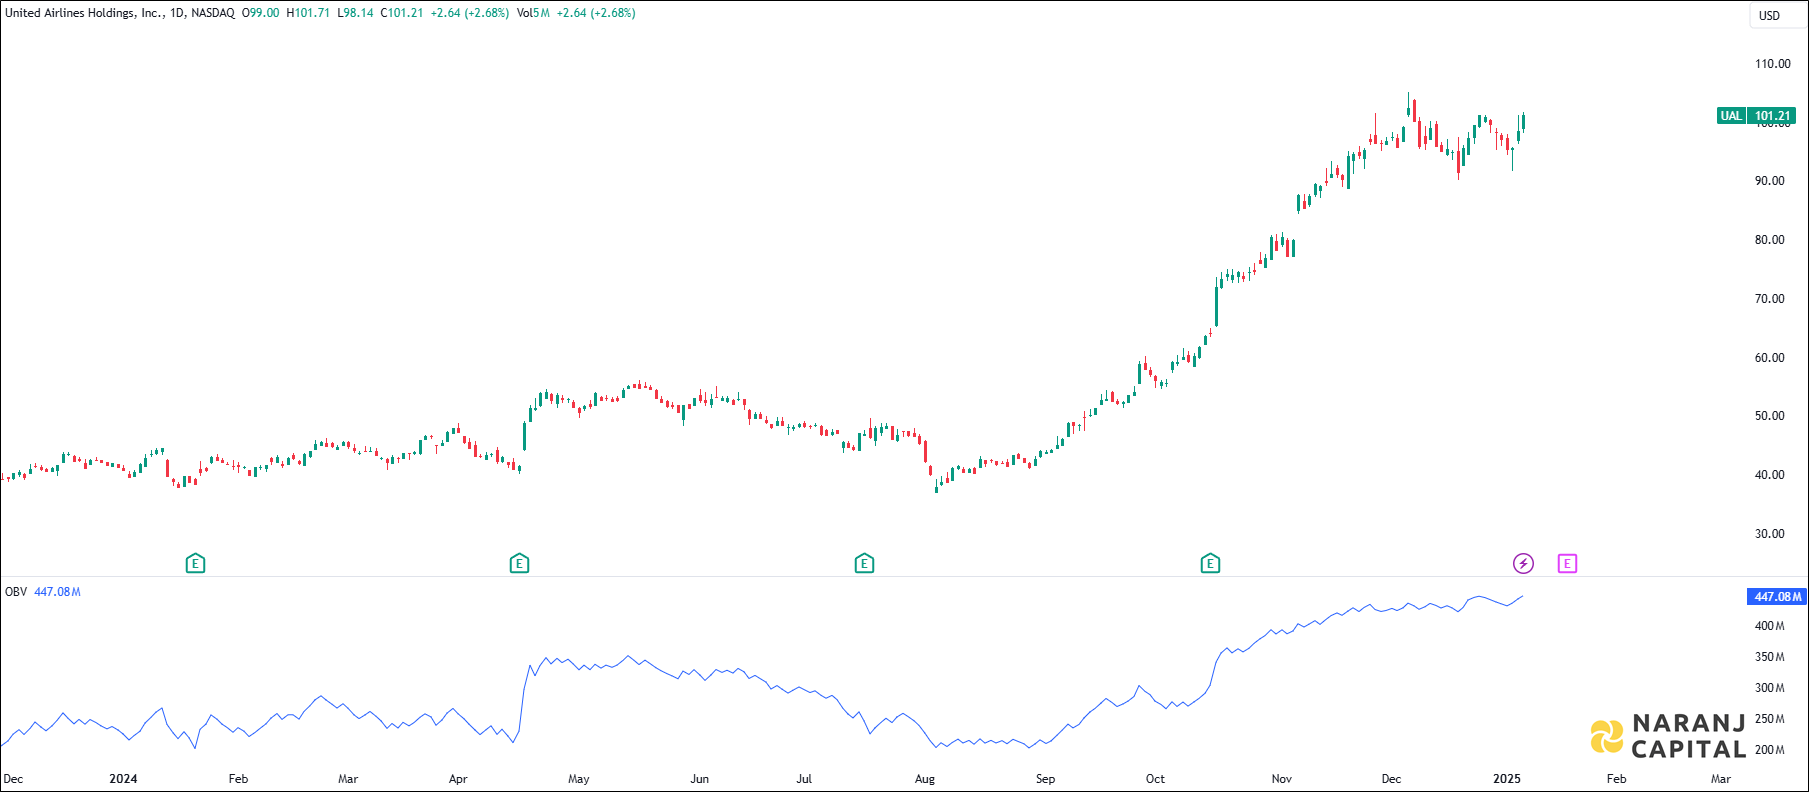Click the Apr label on time axis

click(x=458, y=779)
